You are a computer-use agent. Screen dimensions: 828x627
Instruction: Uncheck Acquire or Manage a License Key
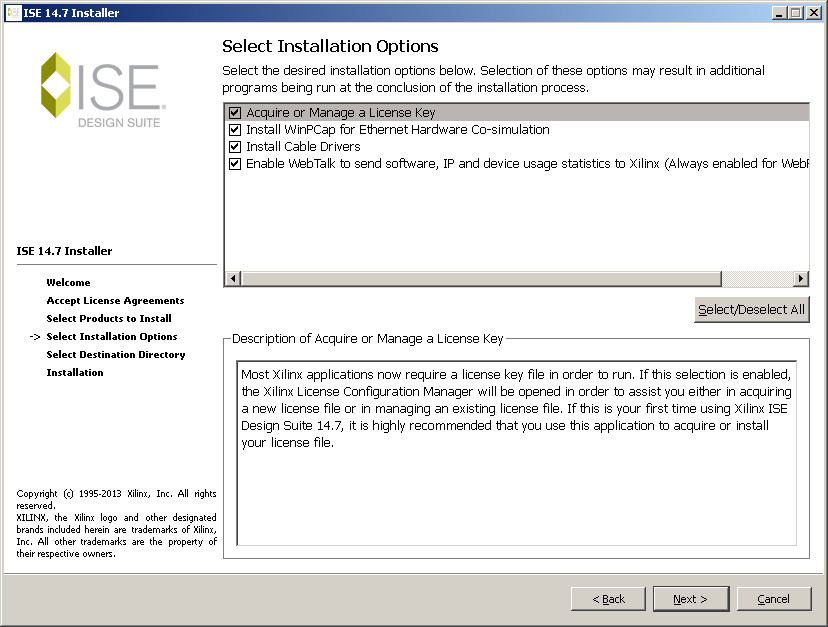(x=235, y=113)
